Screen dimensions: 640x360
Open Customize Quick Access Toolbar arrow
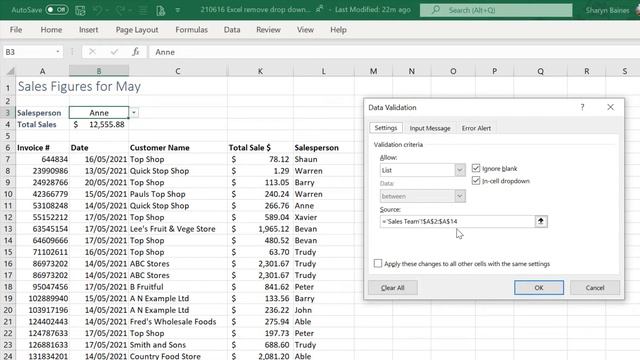178,10
